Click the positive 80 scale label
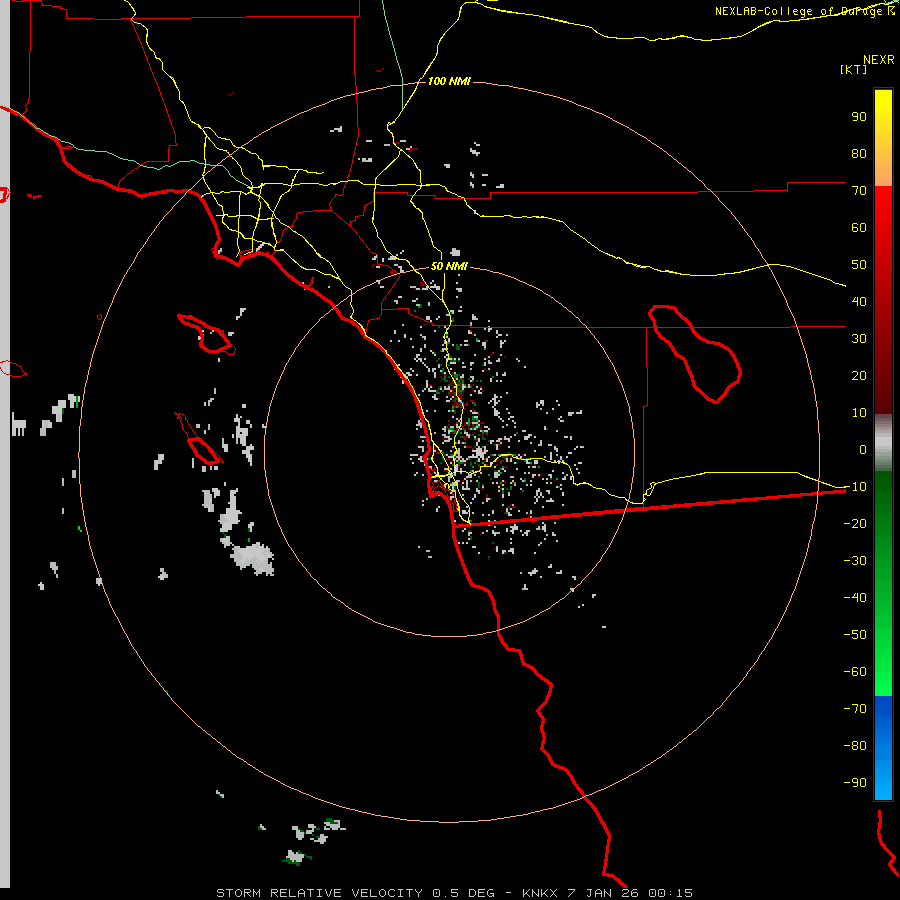 (x=859, y=153)
